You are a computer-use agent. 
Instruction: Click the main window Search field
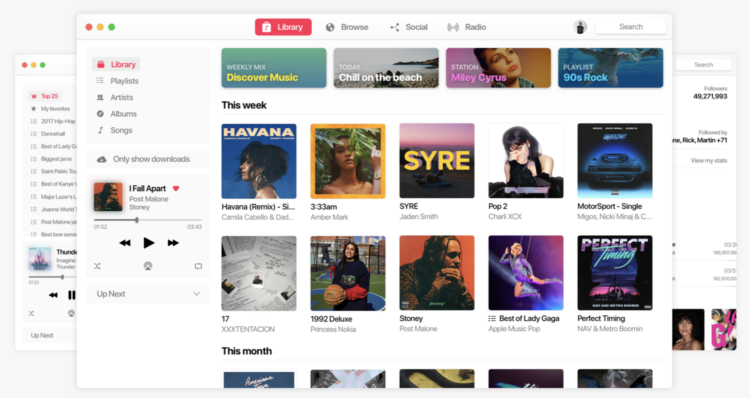click(x=631, y=27)
